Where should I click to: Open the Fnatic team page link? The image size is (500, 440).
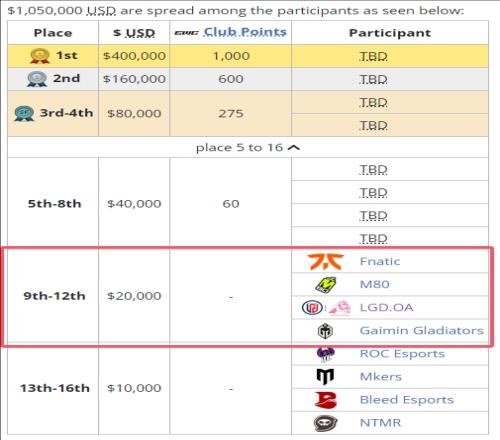(x=380, y=261)
